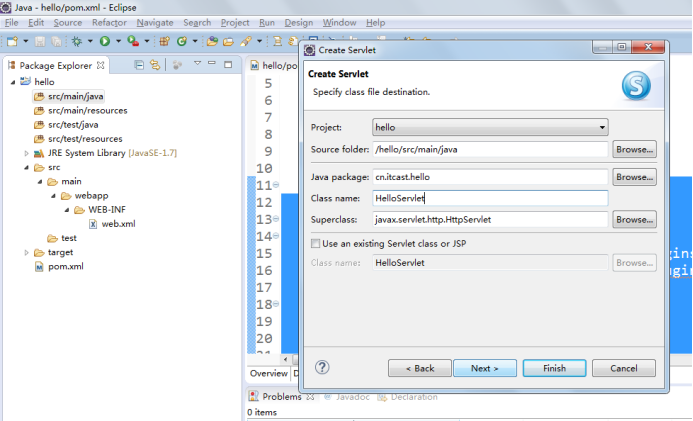Open the Window menu
This screenshot has height=421, width=693.
point(339,23)
